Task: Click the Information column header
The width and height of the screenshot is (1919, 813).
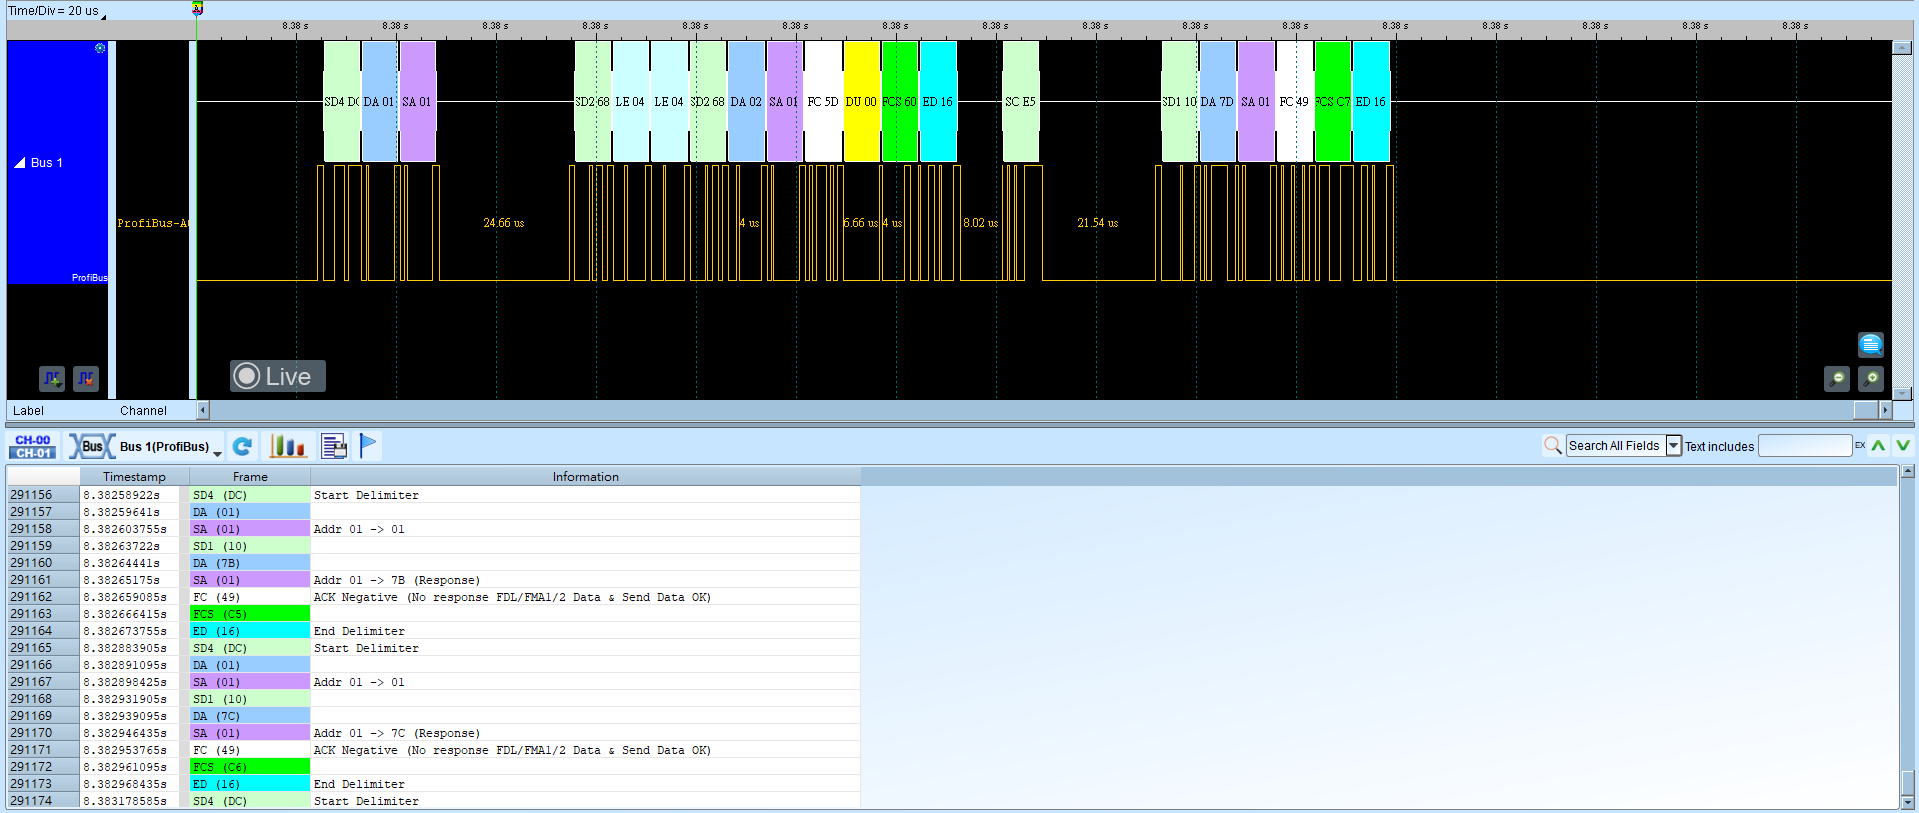Action: [x=586, y=477]
